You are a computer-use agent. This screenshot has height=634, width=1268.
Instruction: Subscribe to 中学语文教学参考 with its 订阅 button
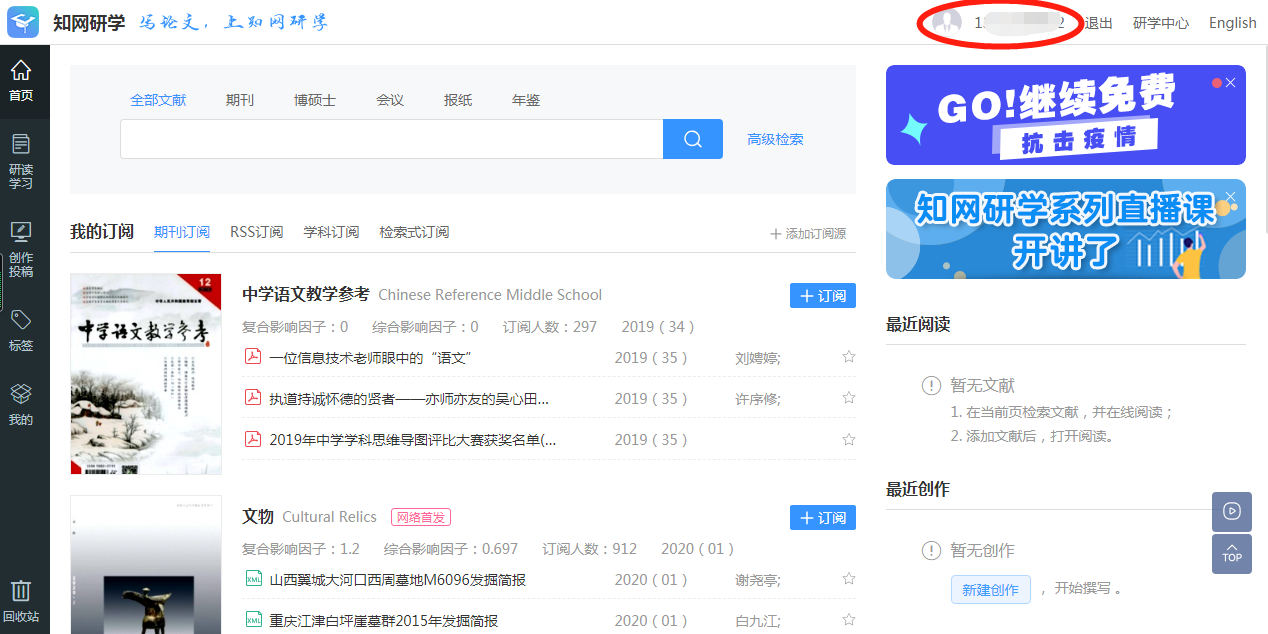823,296
